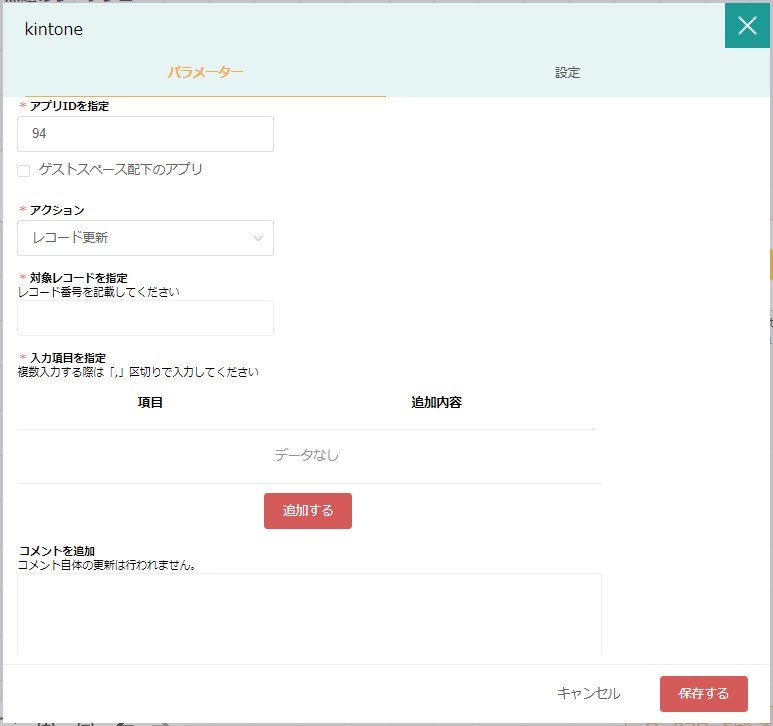Click the 入力項目を指定 label
The height and width of the screenshot is (726, 773).
coord(68,358)
